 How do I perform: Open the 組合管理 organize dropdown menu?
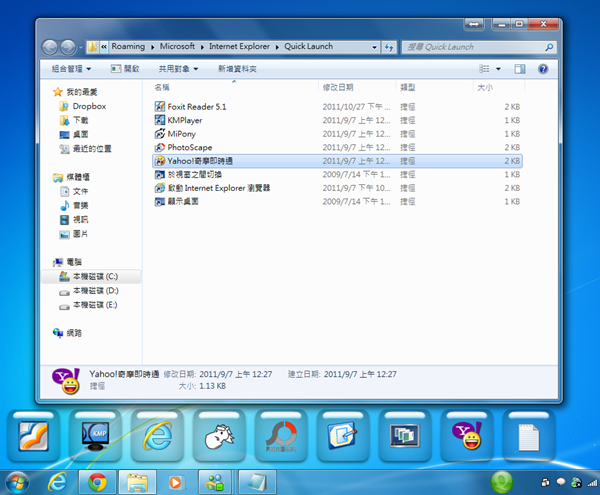(x=71, y=69)
